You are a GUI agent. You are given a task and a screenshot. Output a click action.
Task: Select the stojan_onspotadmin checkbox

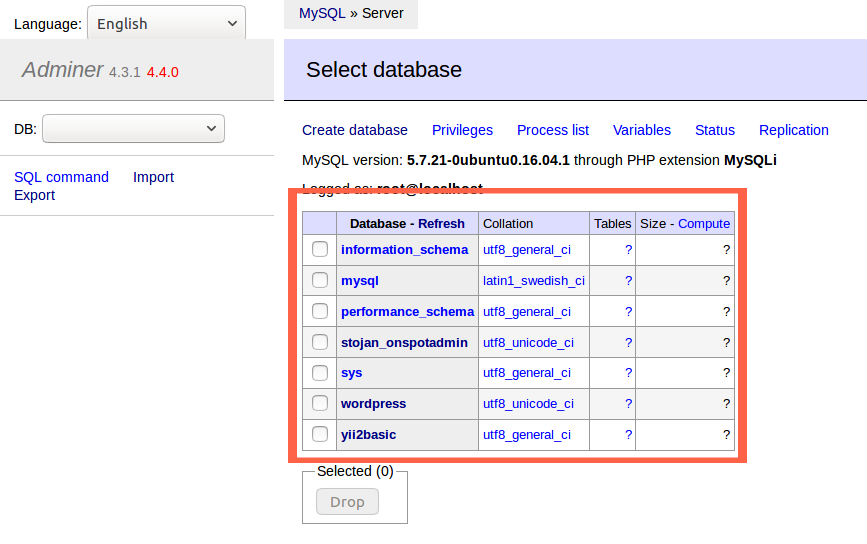point(320,342)
